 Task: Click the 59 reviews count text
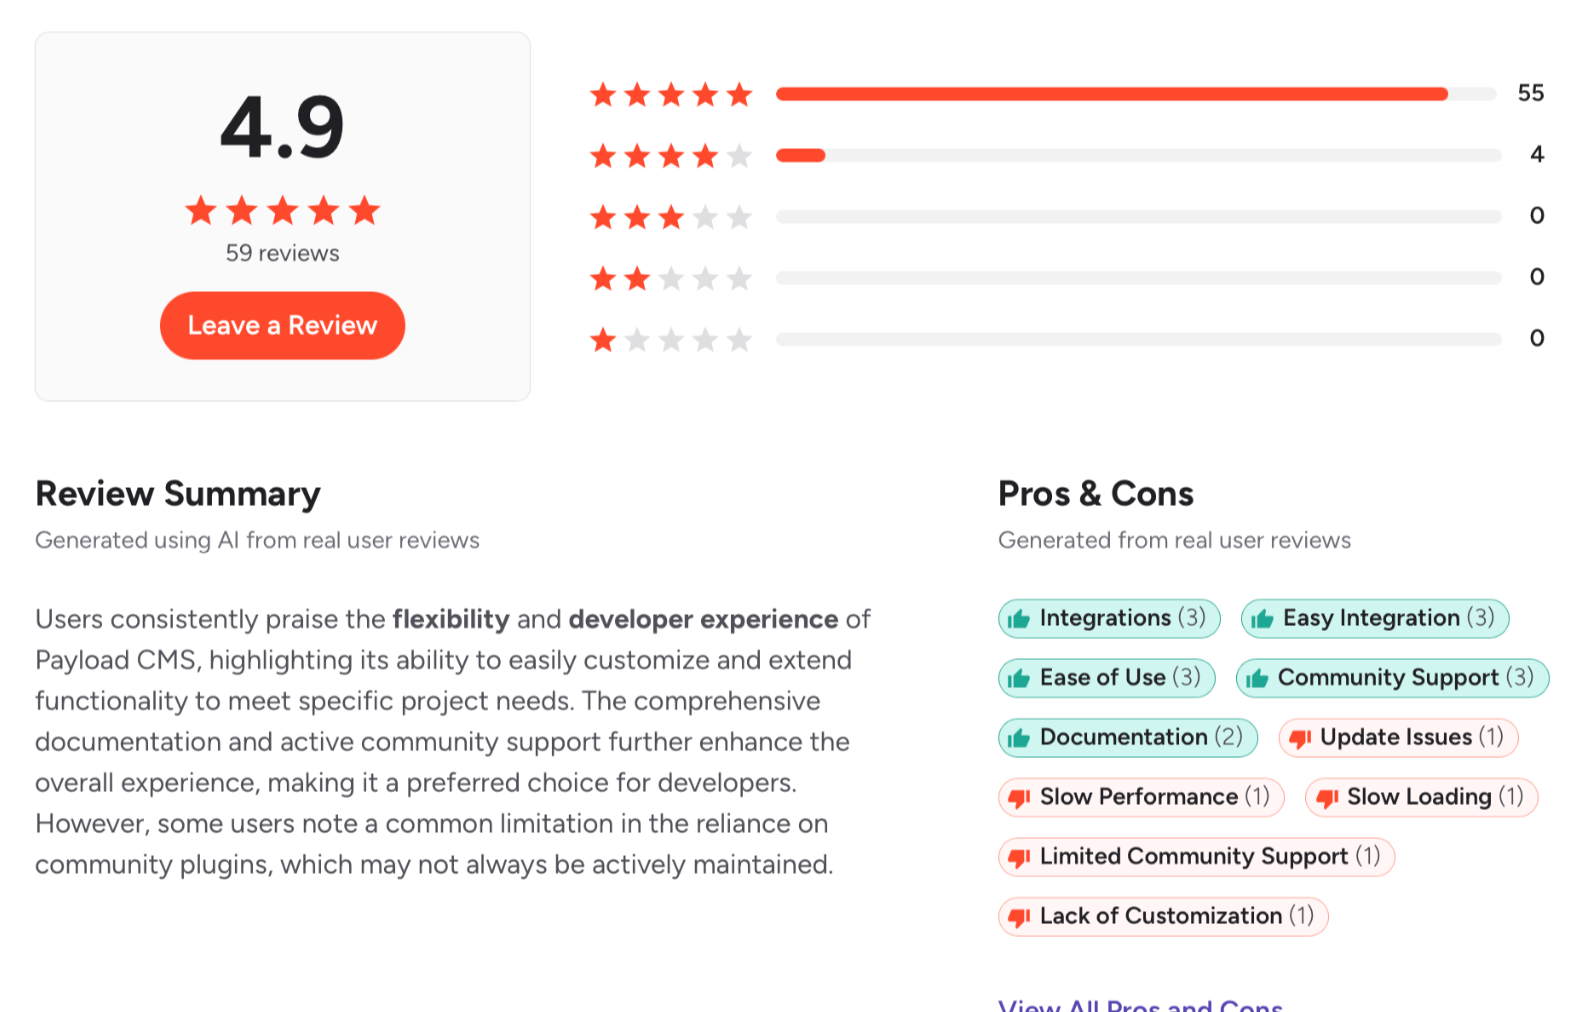click(x=282, y=253)
